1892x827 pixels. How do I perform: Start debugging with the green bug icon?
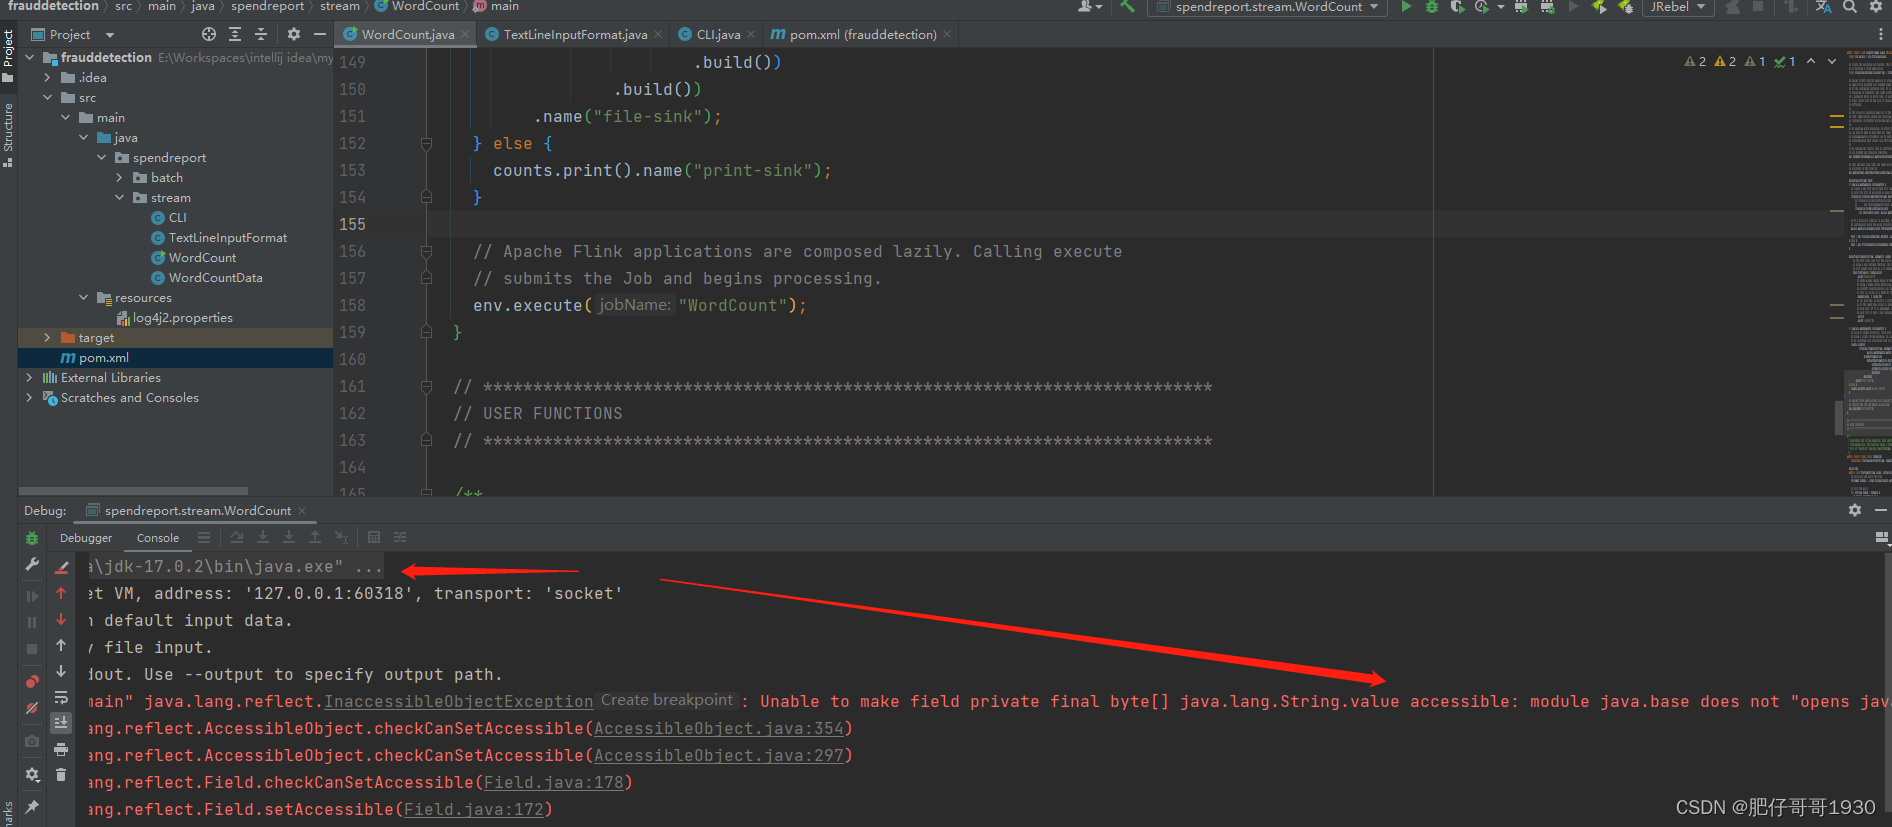pos(1432,7)
